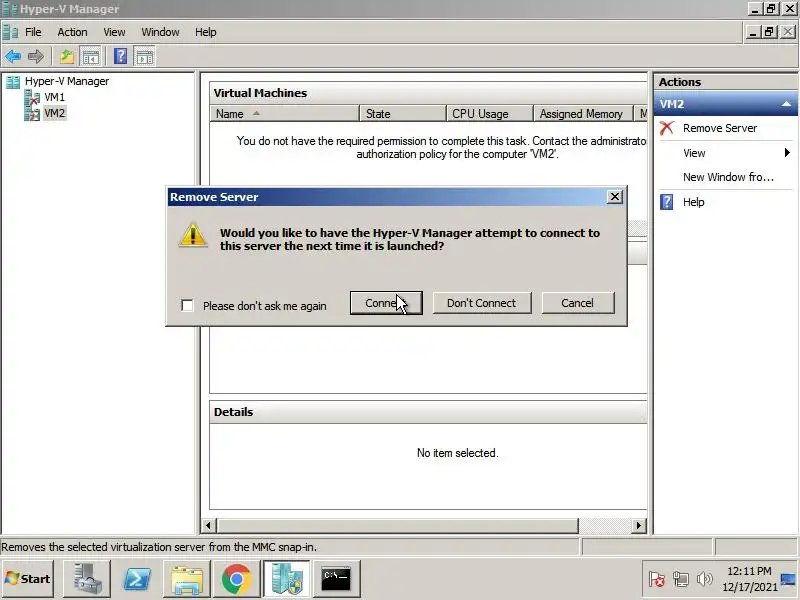Click the 'No item selected.' details text
Screen dimensions: 800x600
pos(457,453)
